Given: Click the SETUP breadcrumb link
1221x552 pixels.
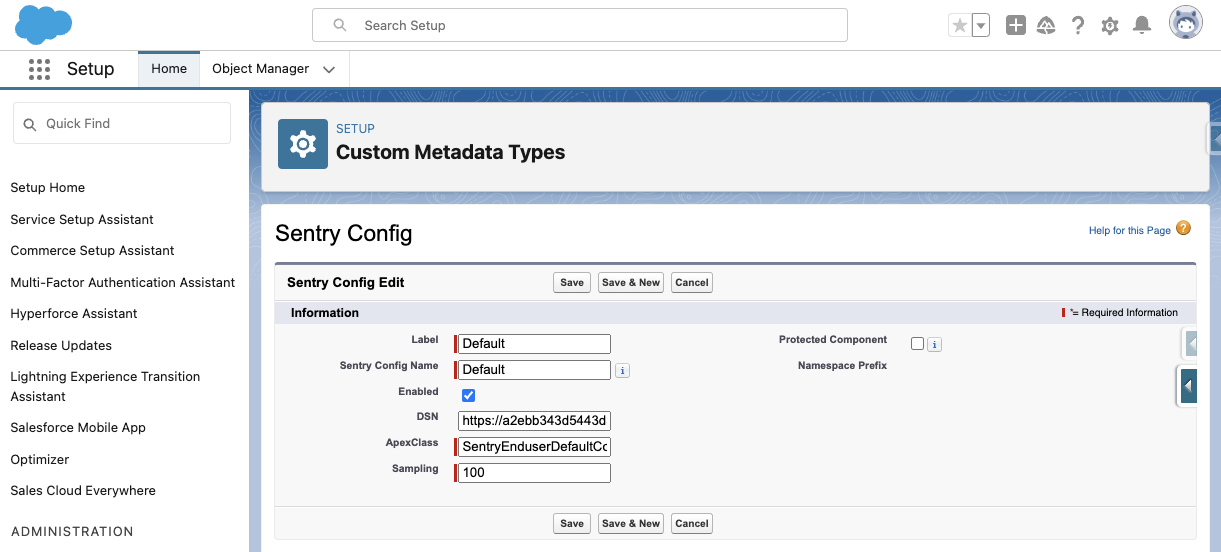Looking at the screenshot, I should (355, 129).
